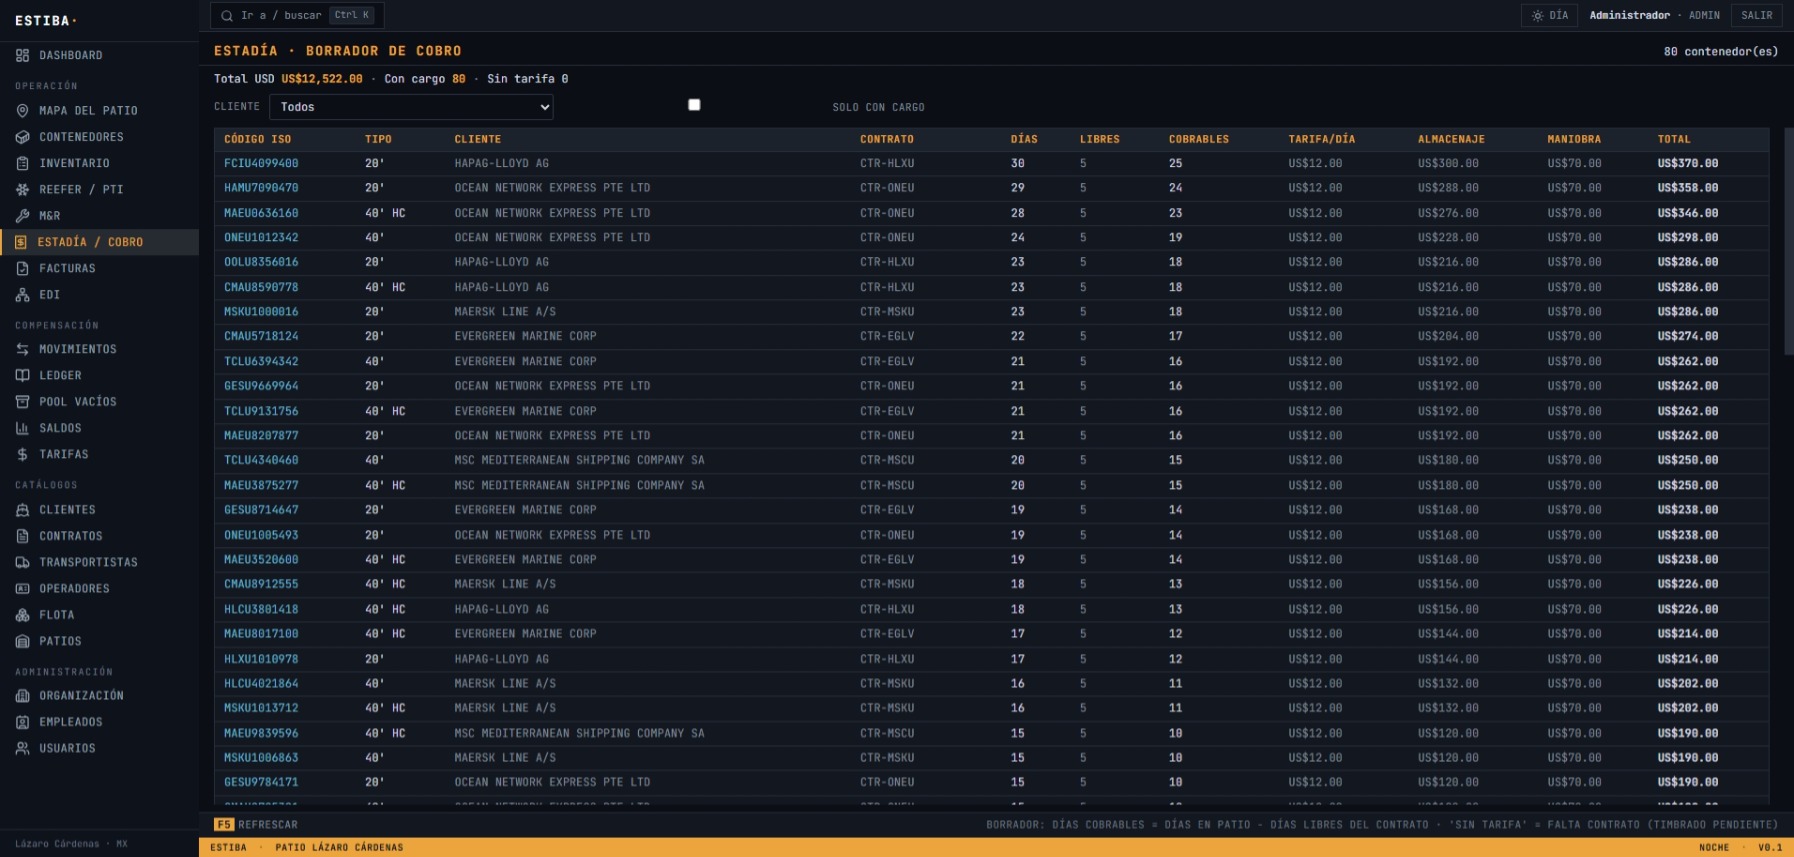The height and width of the screenshot is (857, 1794).
Task: Click the Contrato column header
Action: [x=887, y=139]
